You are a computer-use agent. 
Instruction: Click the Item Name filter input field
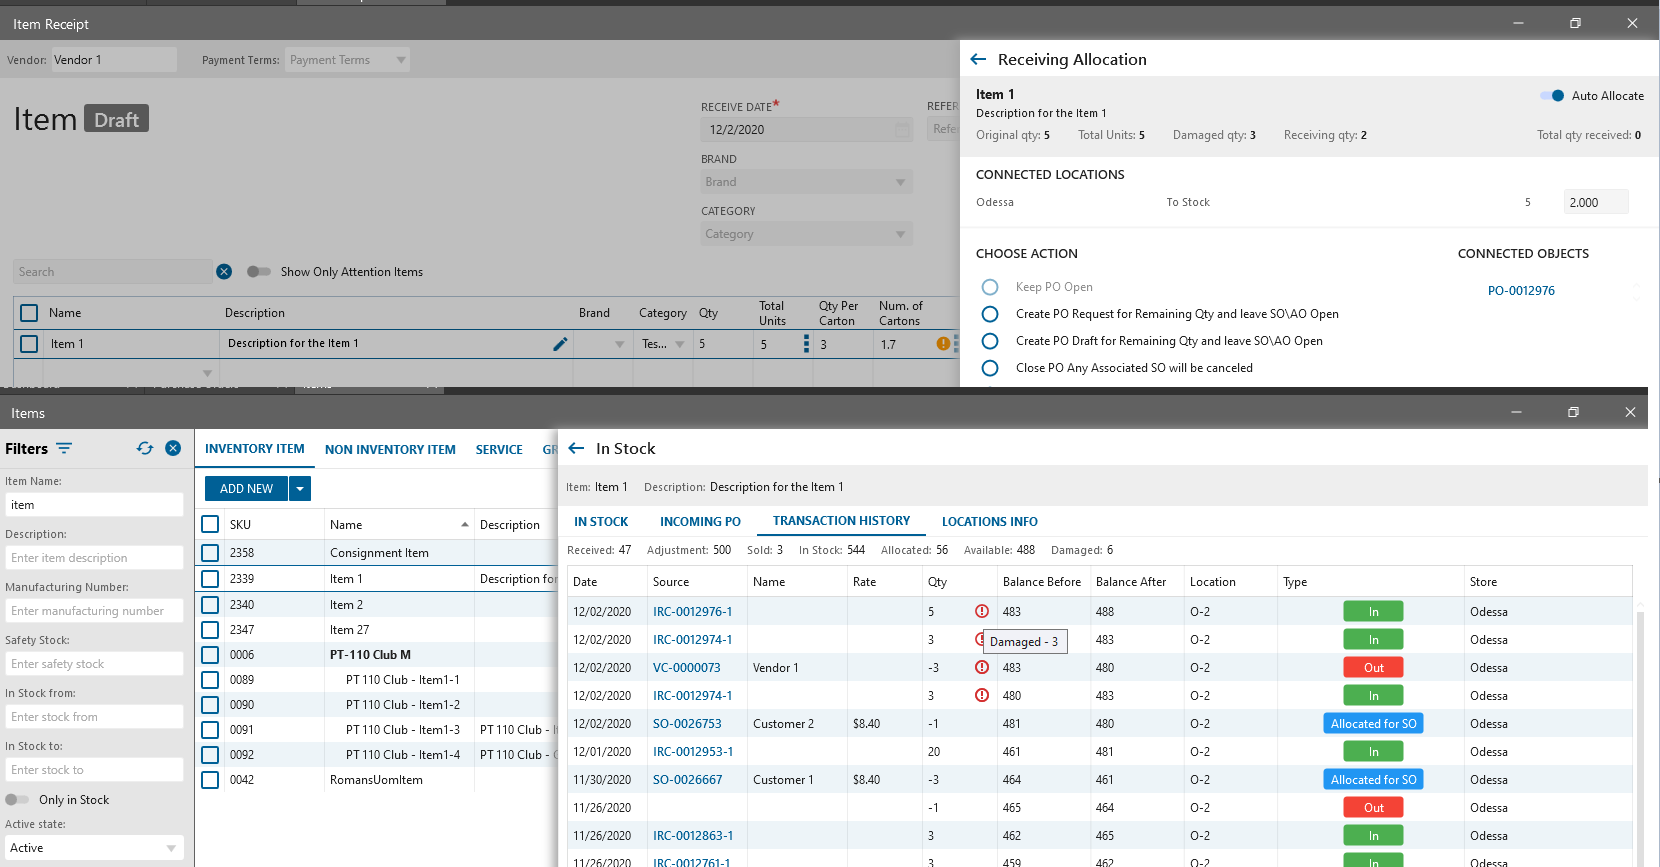click(x=94, y=505)
